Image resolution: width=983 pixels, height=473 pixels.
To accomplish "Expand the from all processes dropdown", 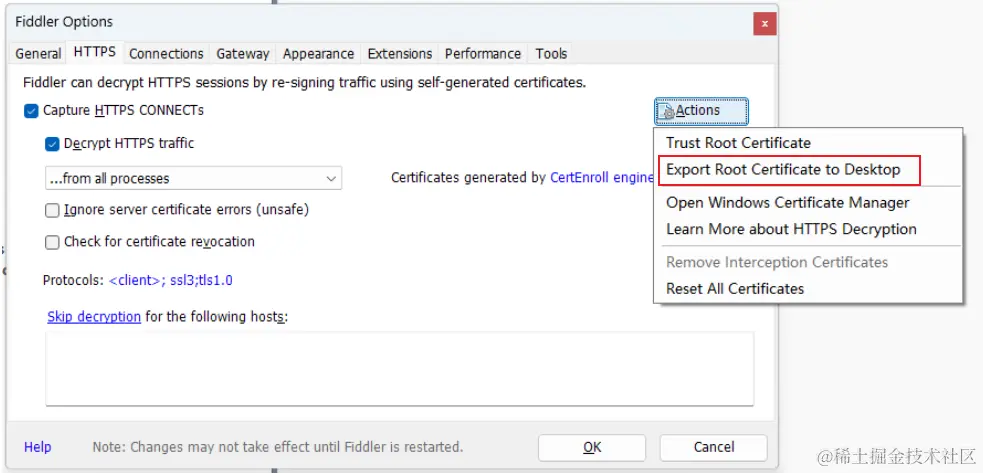I will tap(194, 178).
